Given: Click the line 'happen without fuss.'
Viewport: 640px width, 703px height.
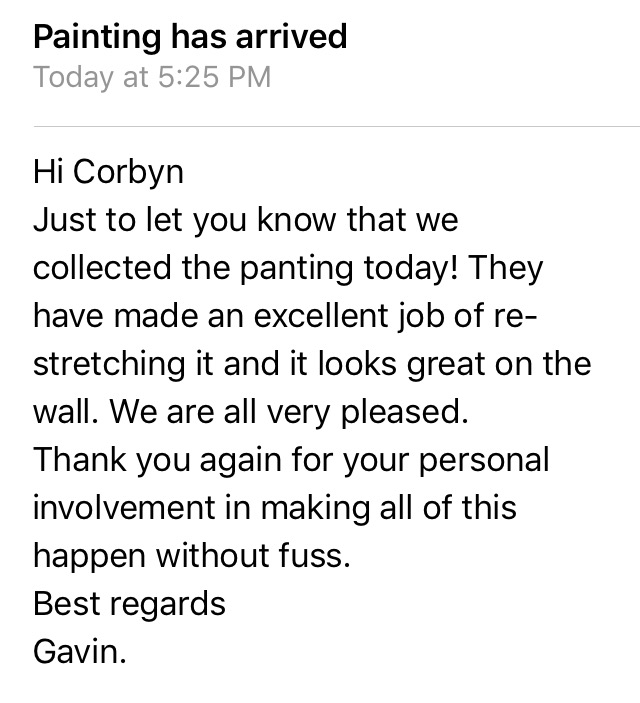Looking at the screenshot, I should [x=192, y=556].
